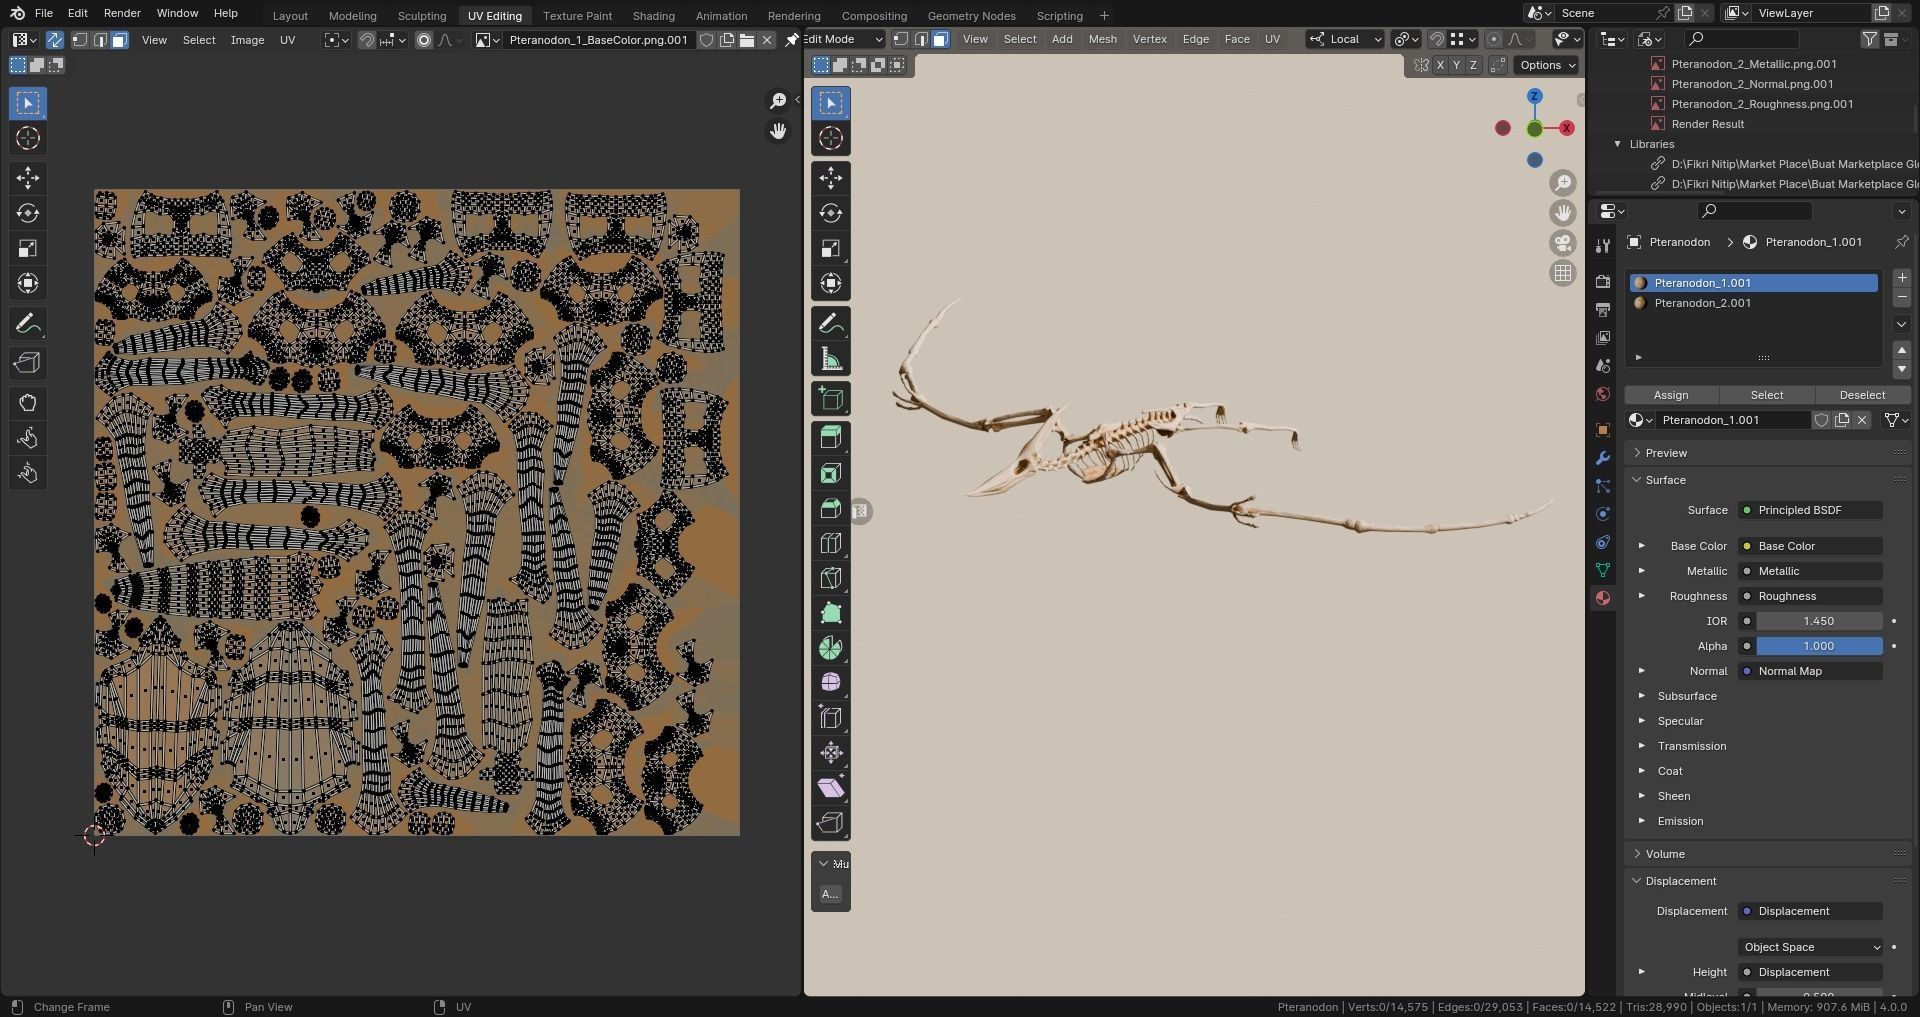The image size is (1920, 1017).
Task: Open the World properties tab
Action: pyautogui.click(x=1603, y=394)
